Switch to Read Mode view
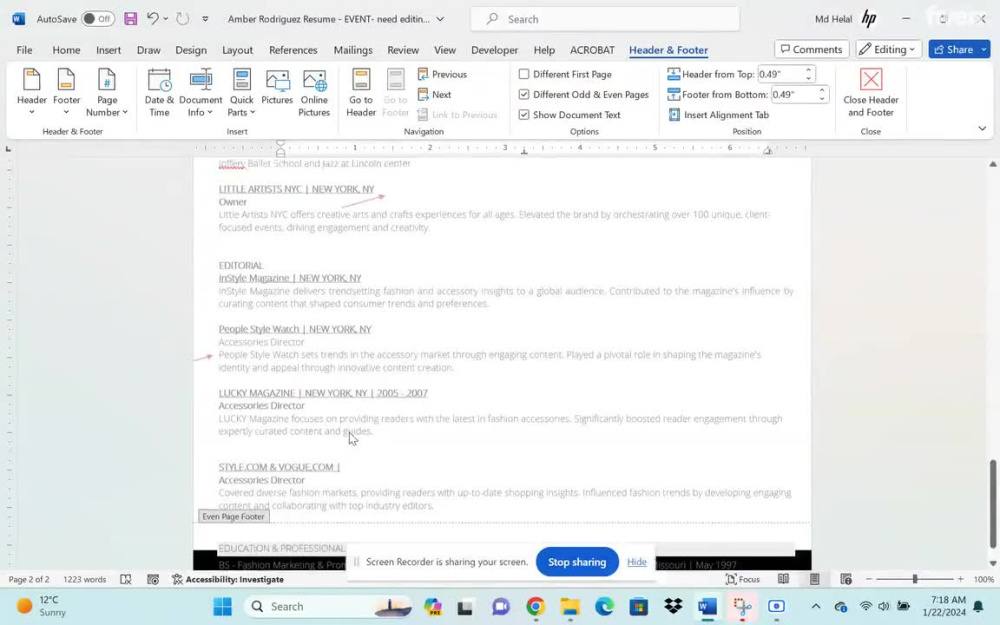 [x=783, y=579]
